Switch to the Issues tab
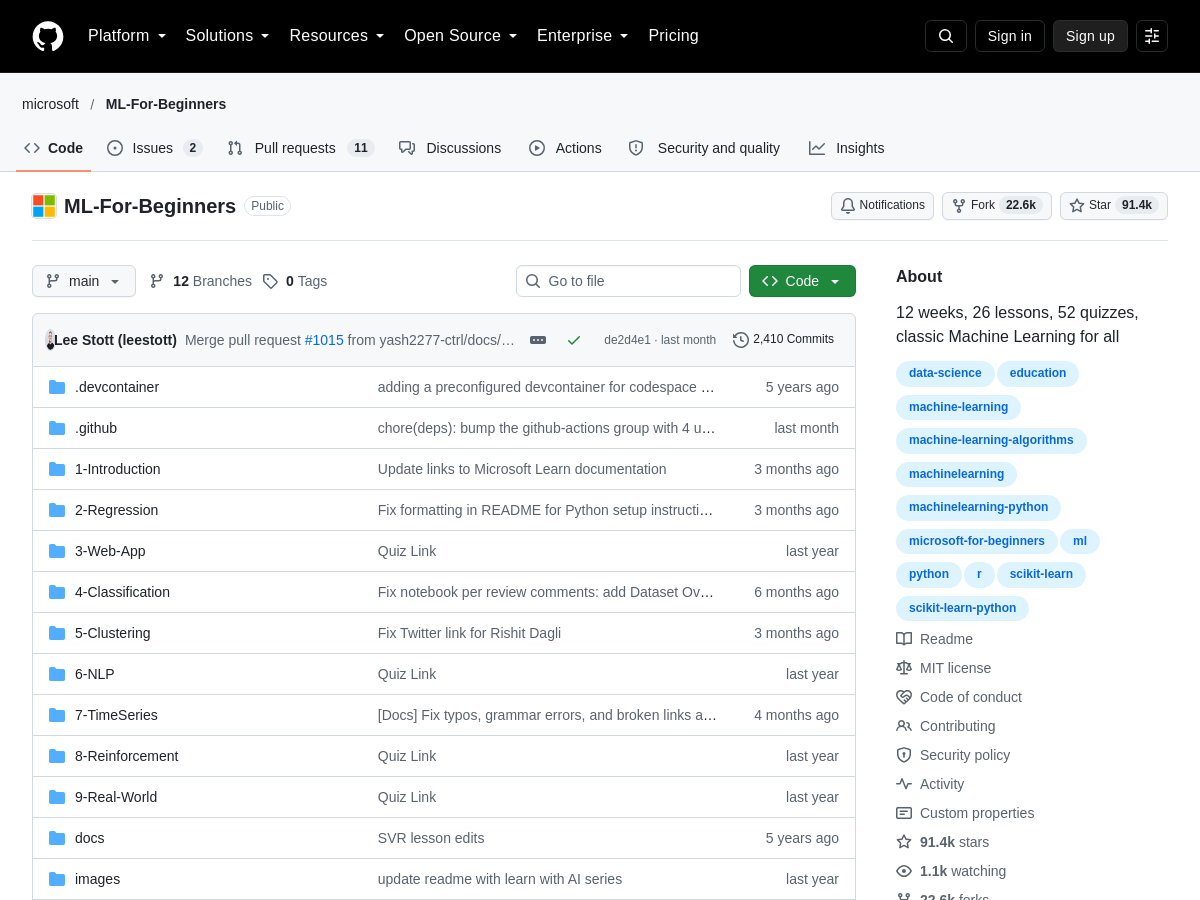Viewport: 1200px width, 900px height. [155, 148]
